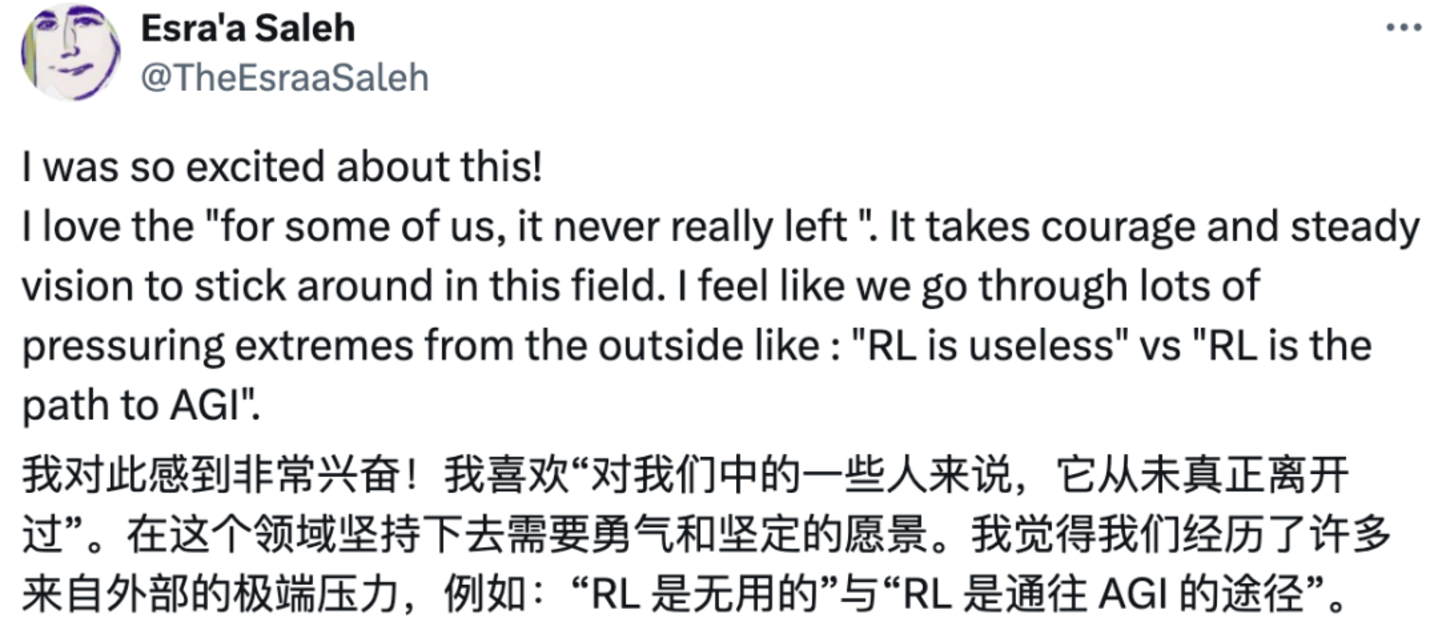Click the English text "path to AGI"

click(x=135, y=407)
